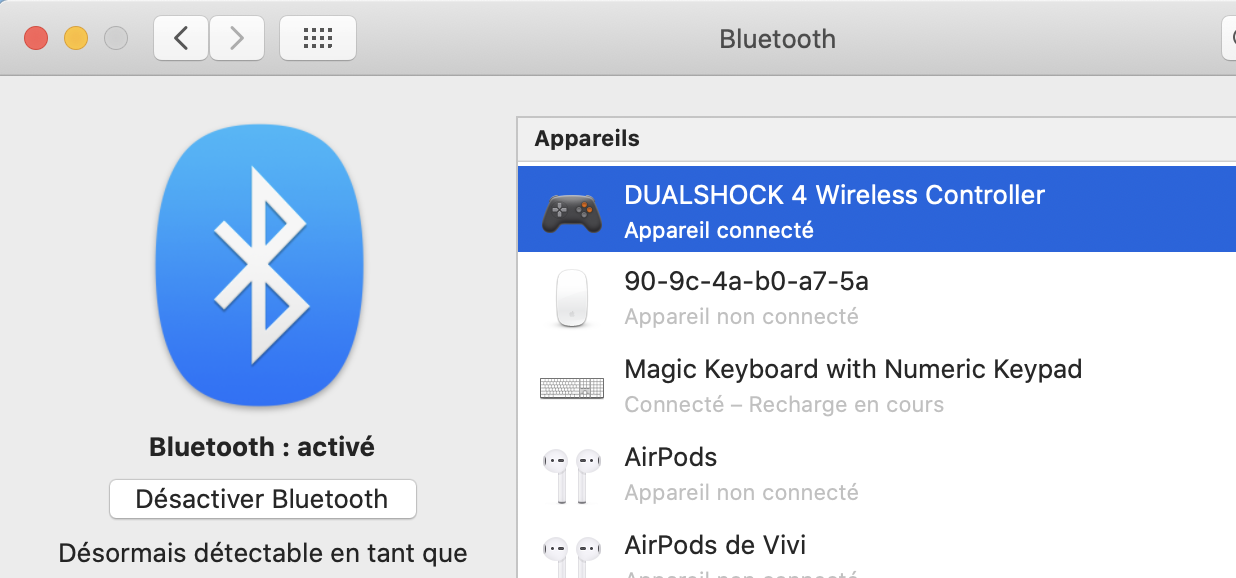Click the Magic Keyboard device icon
The height and width of the screenshot is (578, 1236).
click(571, 387)
